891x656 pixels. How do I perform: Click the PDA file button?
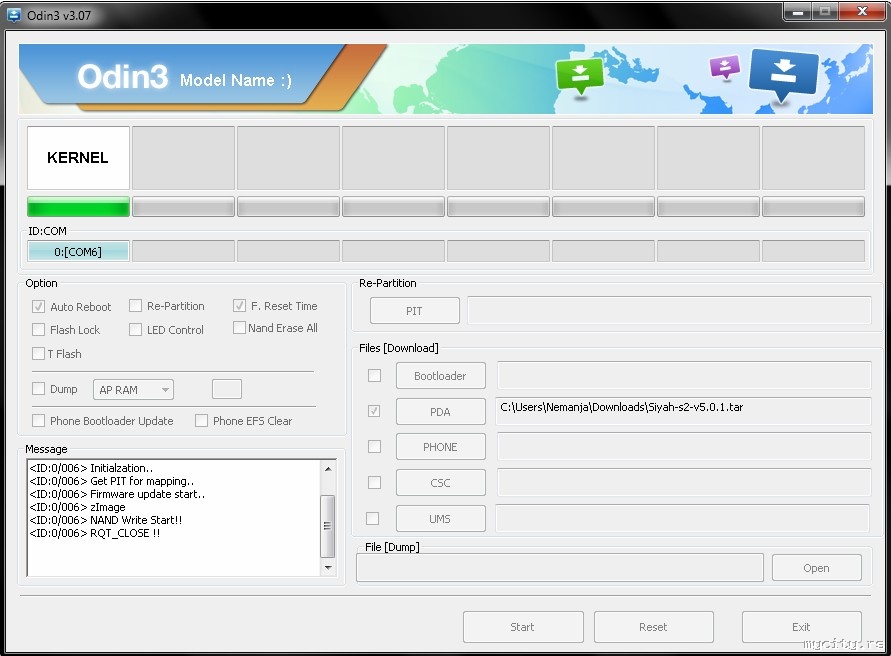coord(440,412)
